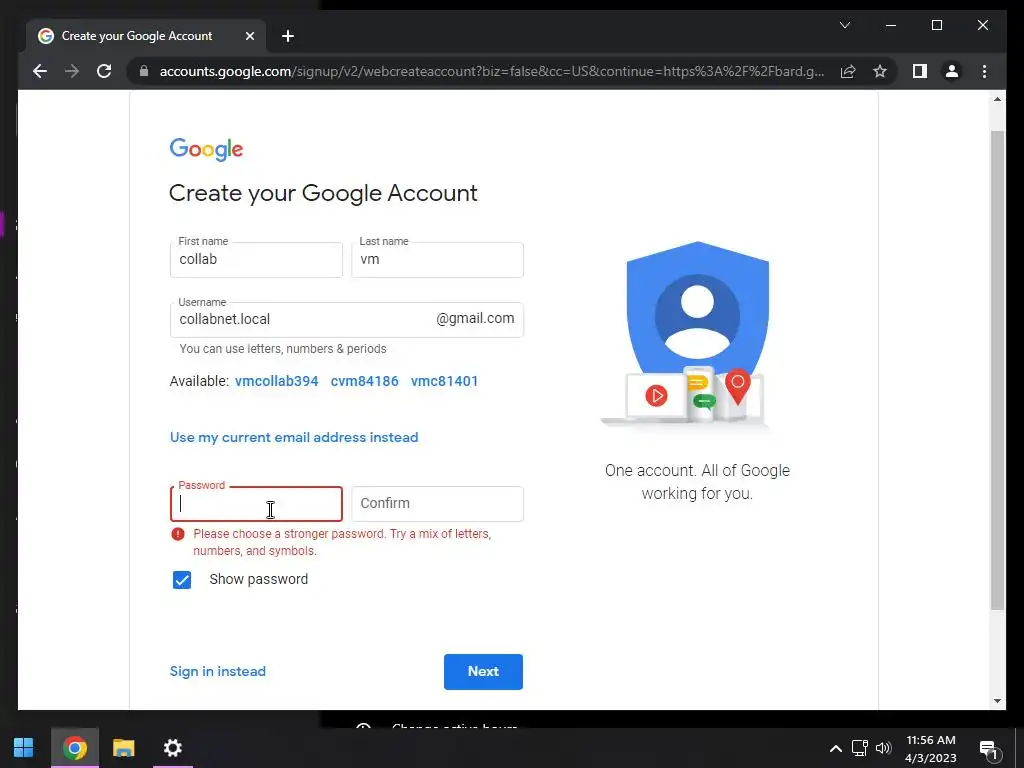Open the taskbar clock and date
The width and height of the screenshot is (1024, 768).
[931, 749]
